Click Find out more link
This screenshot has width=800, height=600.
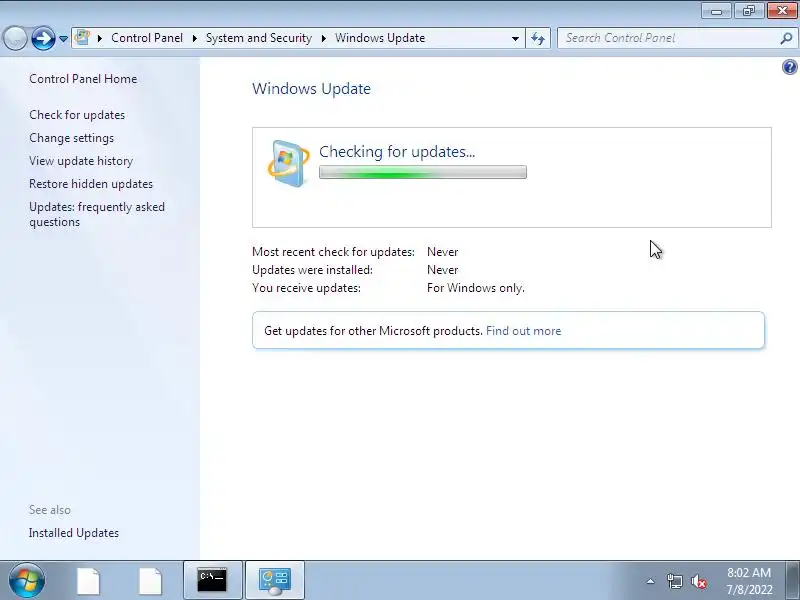pyautogui.click(x=523, y=331)
